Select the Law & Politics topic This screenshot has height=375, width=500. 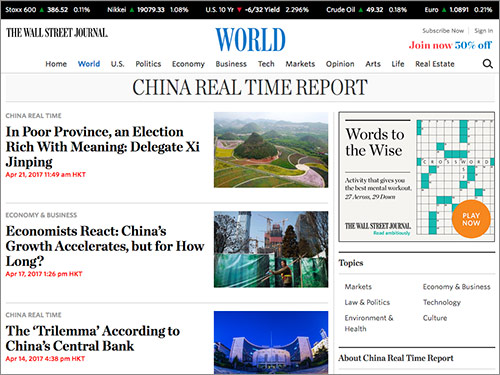pos(367,302)
